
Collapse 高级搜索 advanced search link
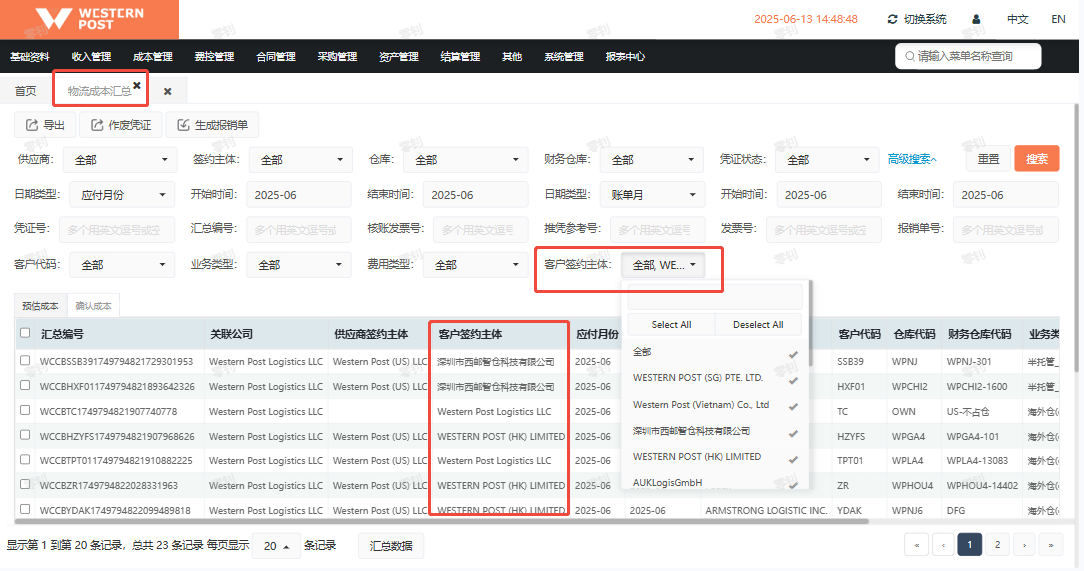point(912,159)
